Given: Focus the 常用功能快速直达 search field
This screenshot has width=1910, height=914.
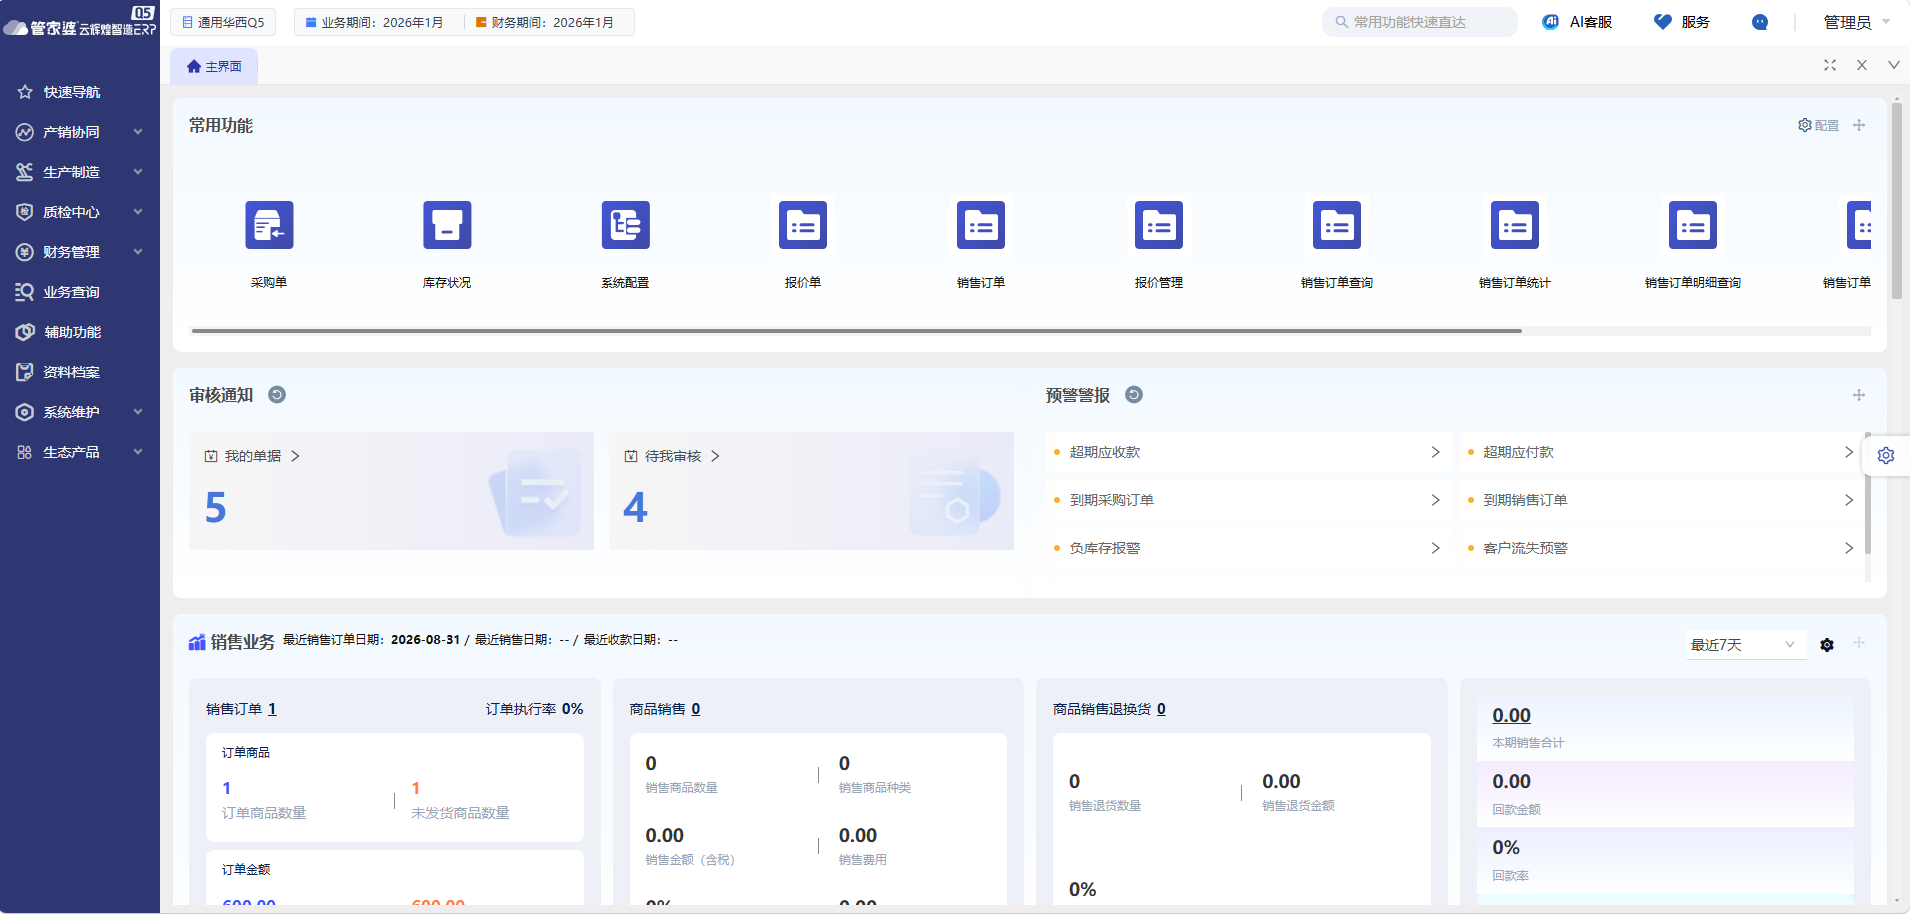Looking at the screenshot, I should point(1420,22).
